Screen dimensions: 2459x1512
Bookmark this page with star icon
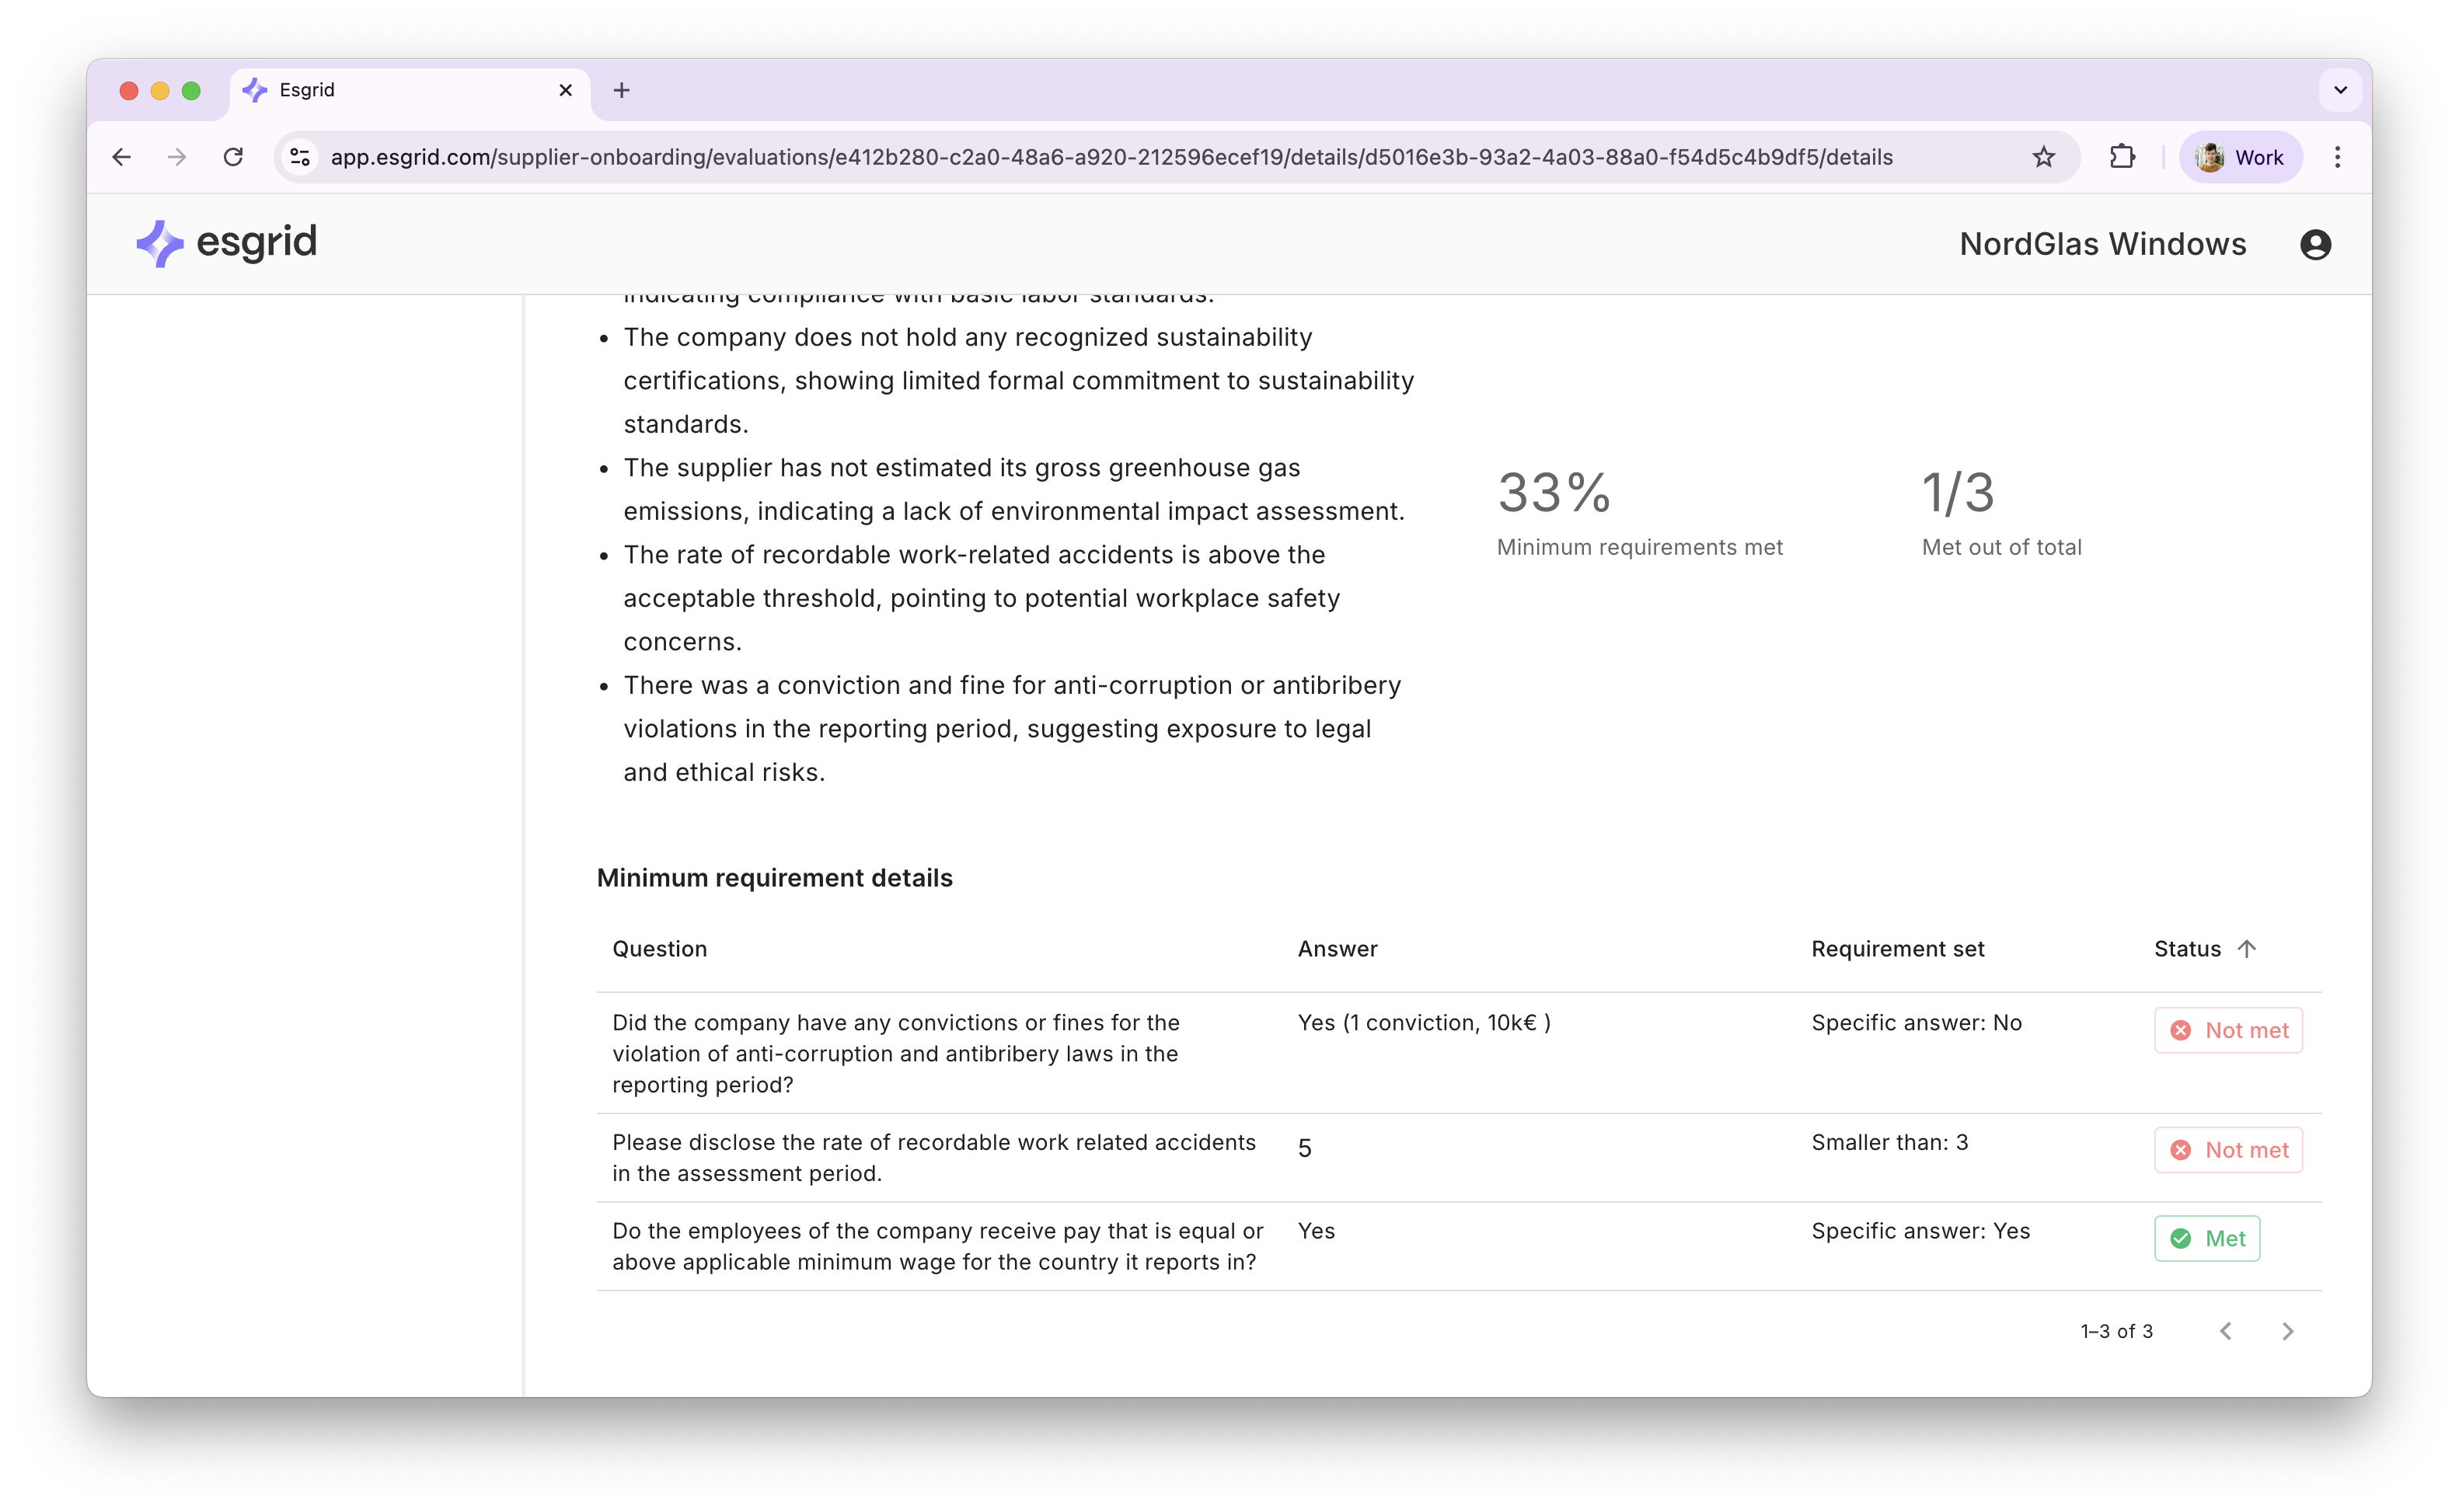pyautogui.click(x=2043, y=157)
